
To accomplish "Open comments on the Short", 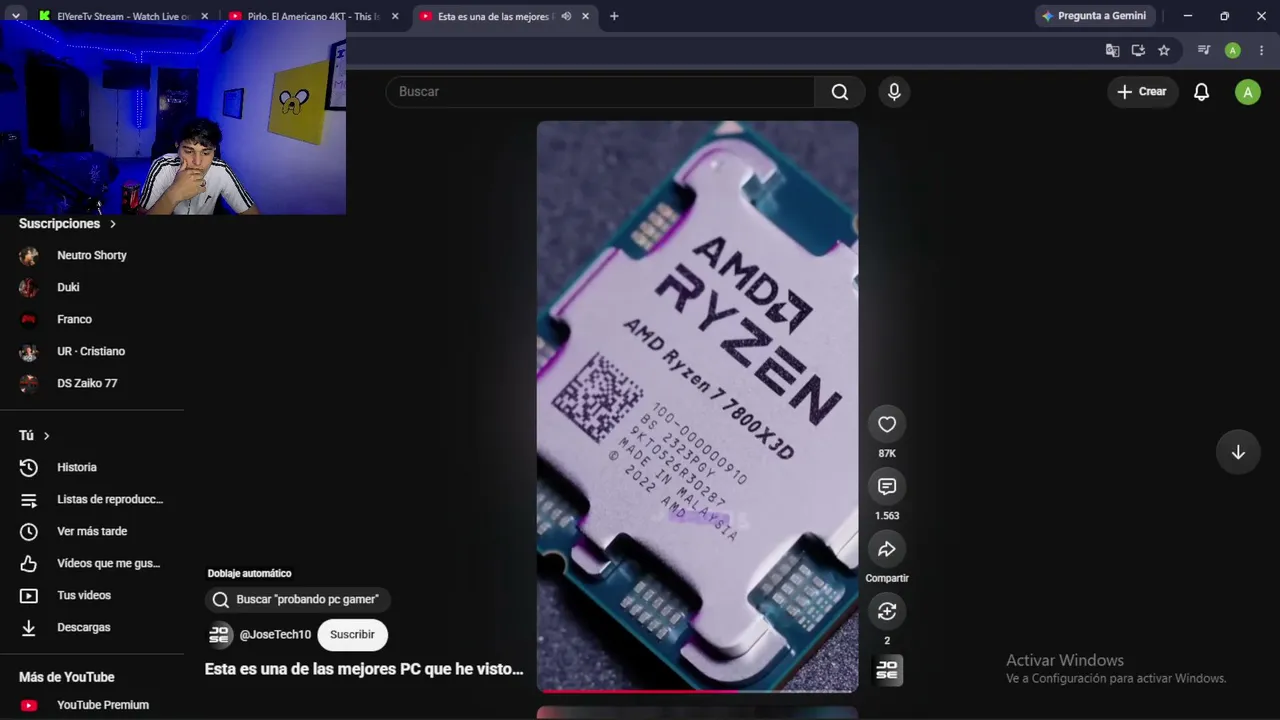I will [x=887, y=487].
